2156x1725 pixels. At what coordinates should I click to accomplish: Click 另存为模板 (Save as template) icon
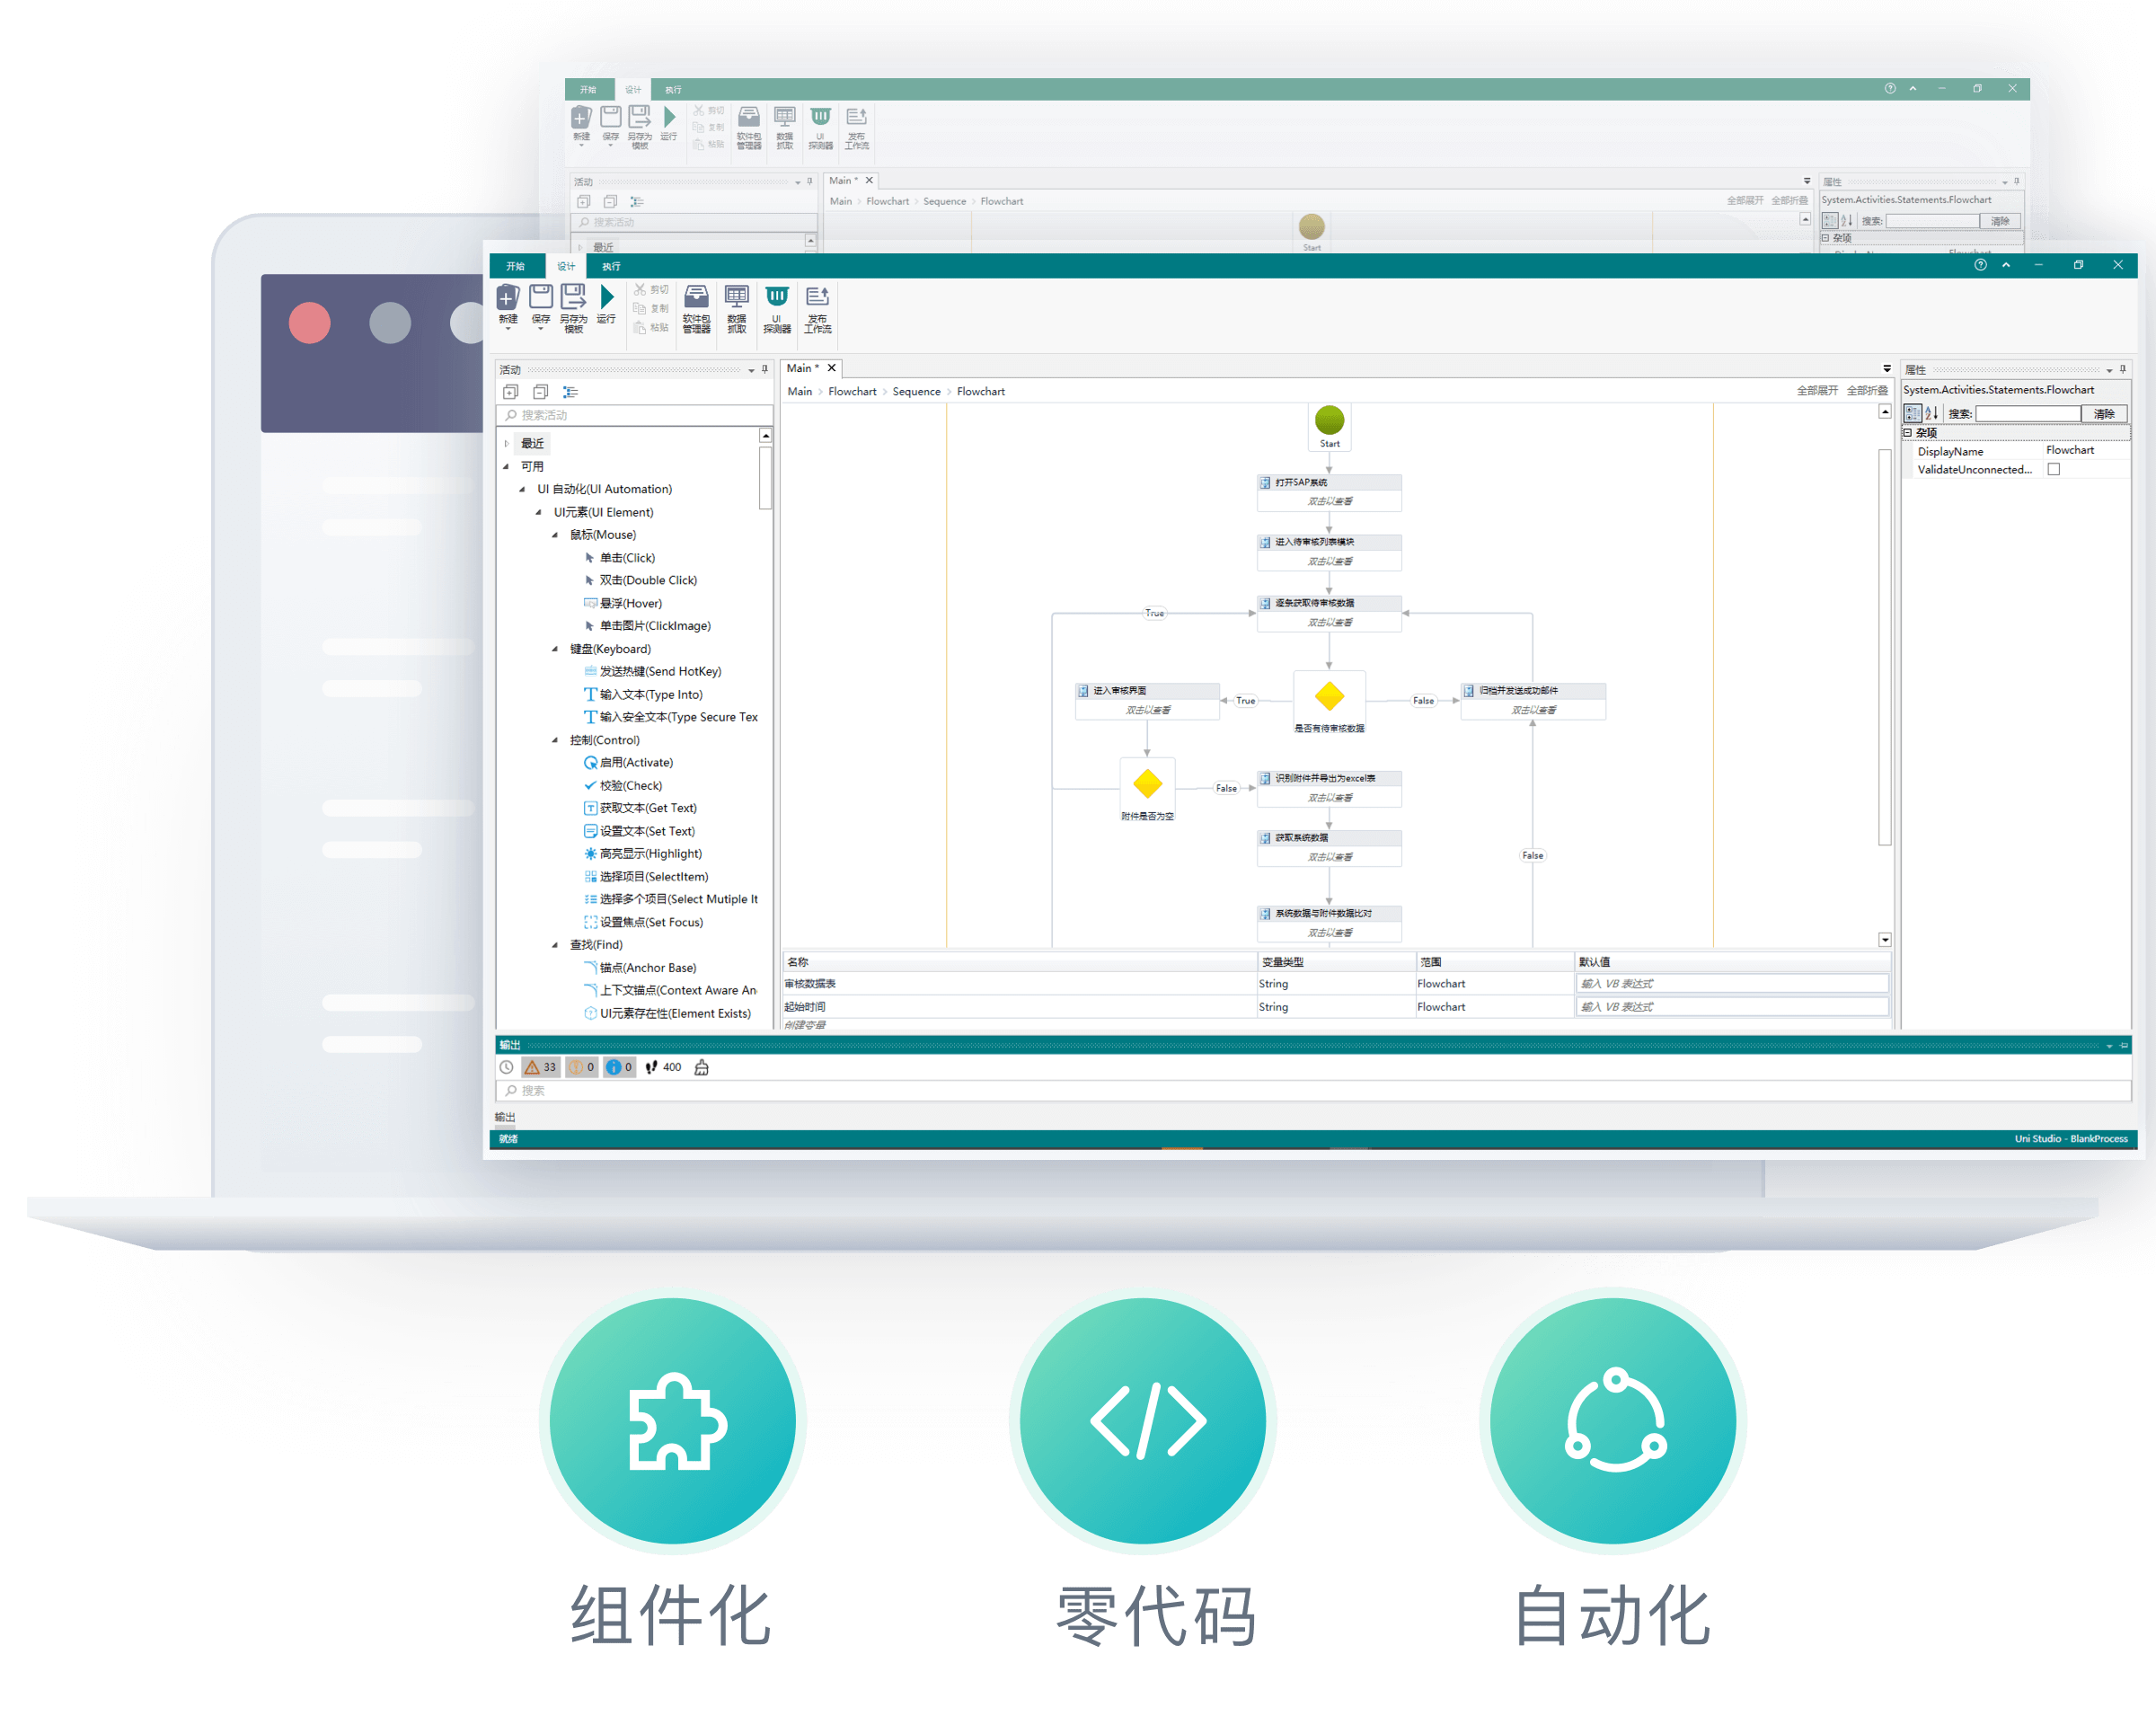coord(573,297)
